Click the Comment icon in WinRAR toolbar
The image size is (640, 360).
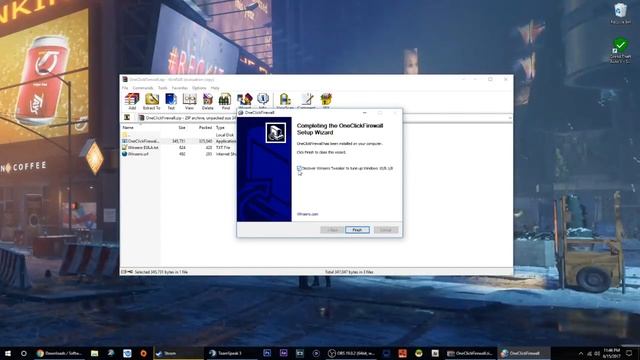tap(307, 100)
